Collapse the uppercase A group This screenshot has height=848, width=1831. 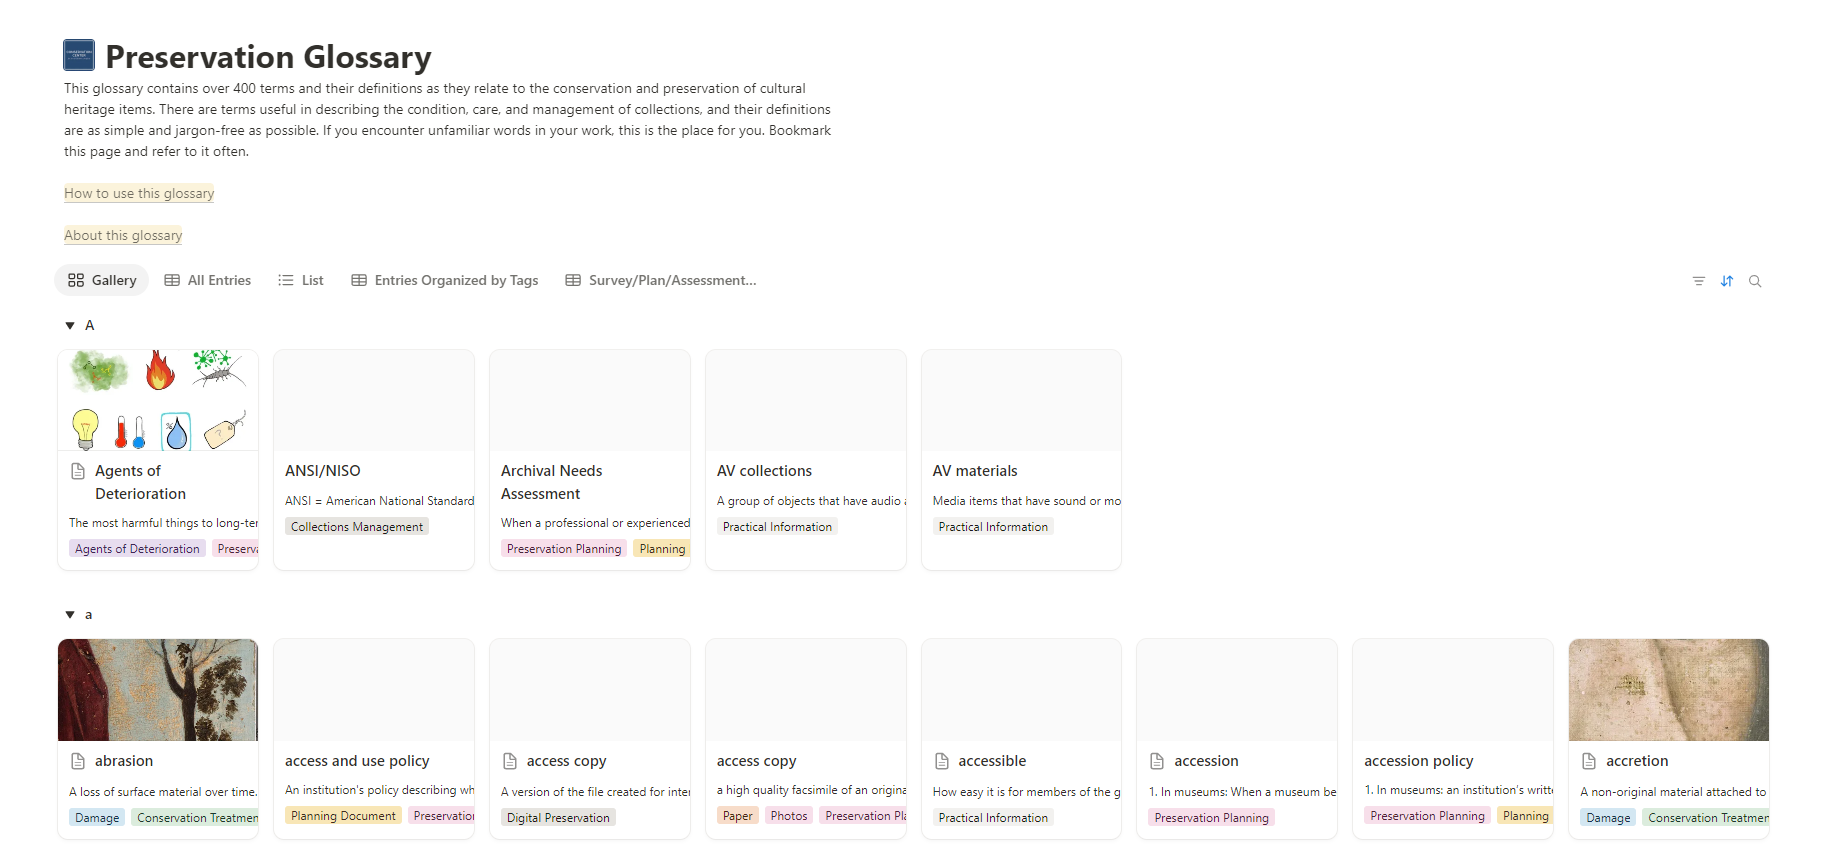coord(70,325)
